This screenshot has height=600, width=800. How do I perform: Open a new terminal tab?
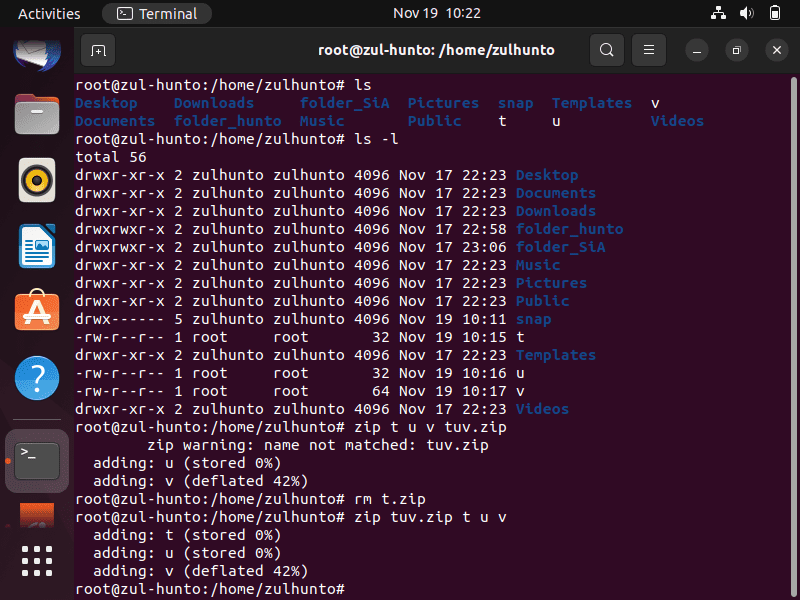[98, 50]
